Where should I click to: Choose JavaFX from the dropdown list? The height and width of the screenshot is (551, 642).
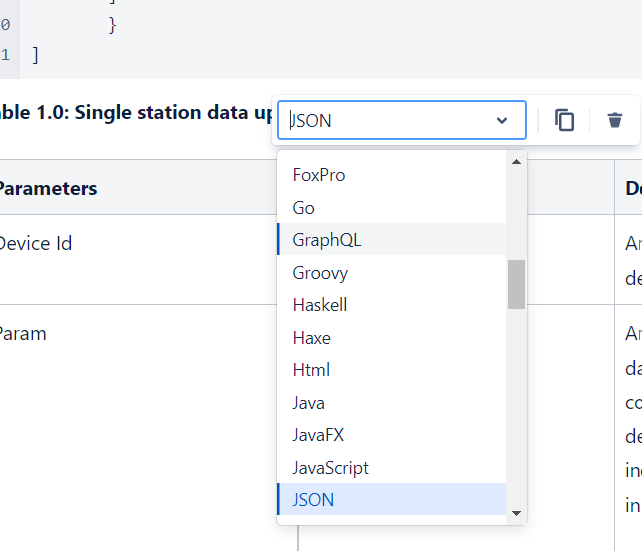coord(319,435)
